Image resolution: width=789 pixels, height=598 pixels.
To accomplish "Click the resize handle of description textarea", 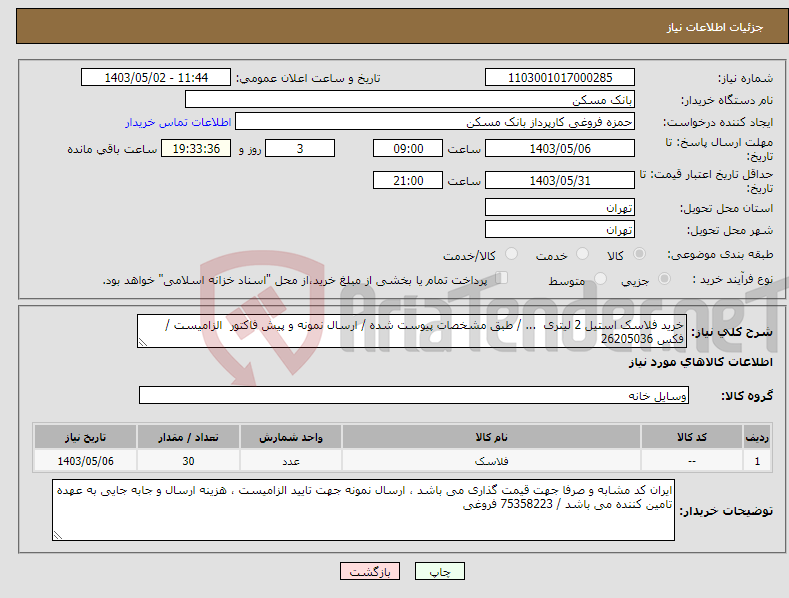I will pyautogui.click(x=142, y=343).
